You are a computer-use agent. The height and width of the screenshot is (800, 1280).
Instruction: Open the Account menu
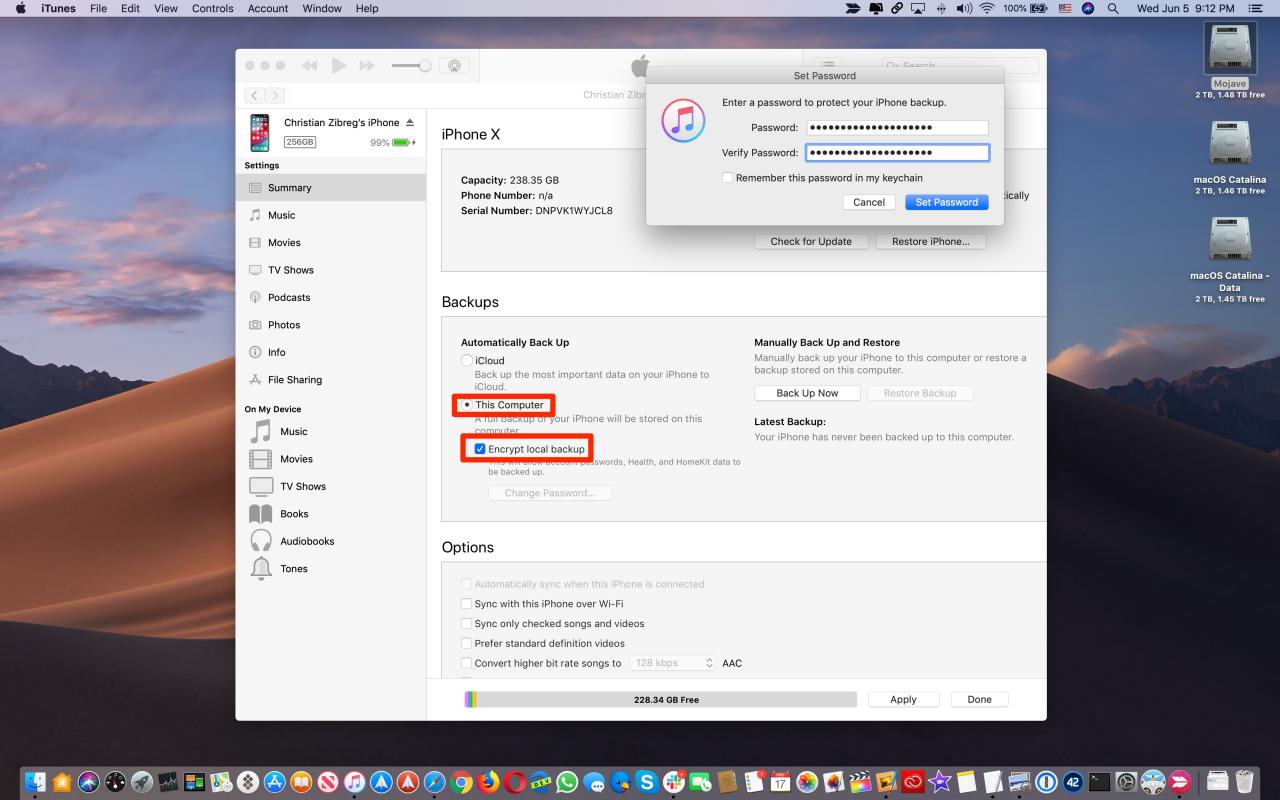tap(268, 8)
